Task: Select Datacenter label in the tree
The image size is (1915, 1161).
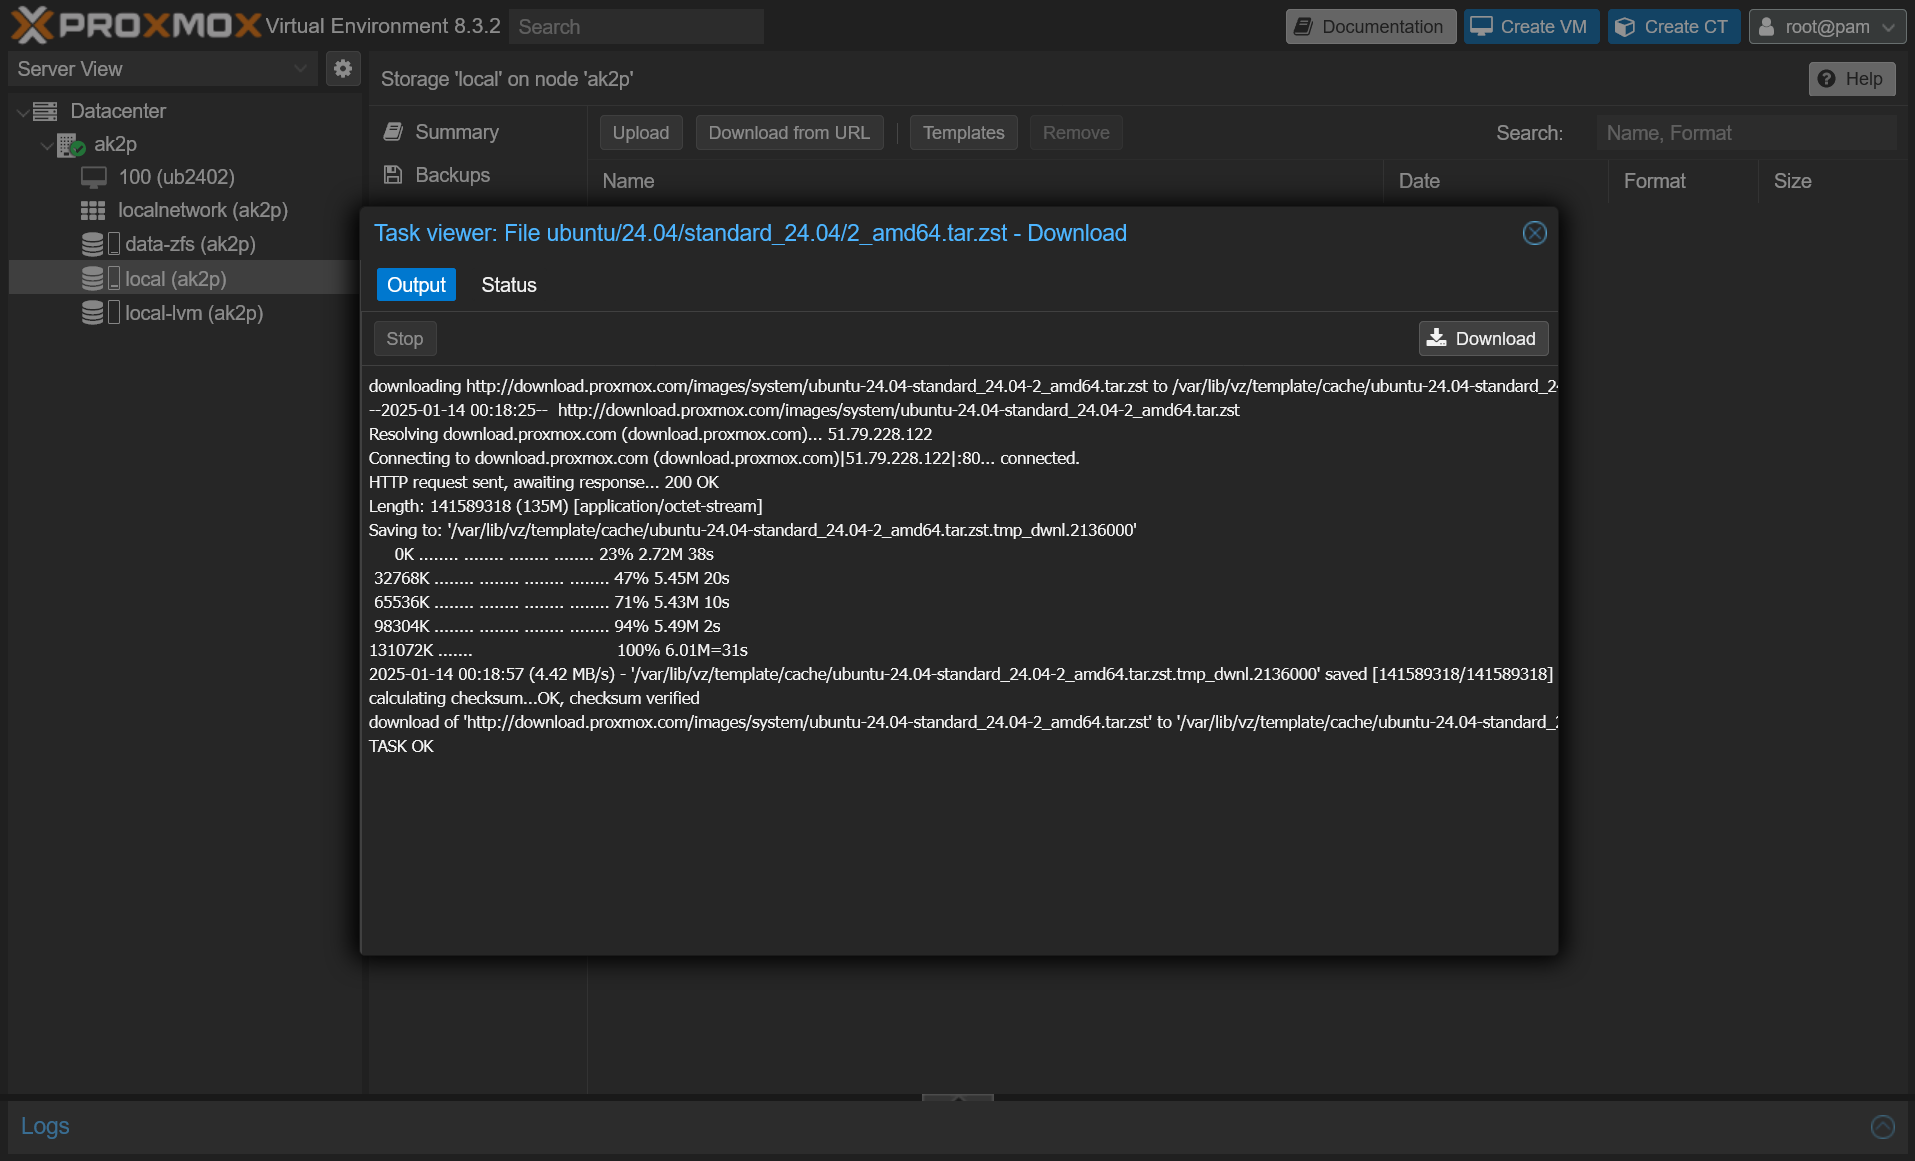Action: pyautogui.click(x=118, y=111)
